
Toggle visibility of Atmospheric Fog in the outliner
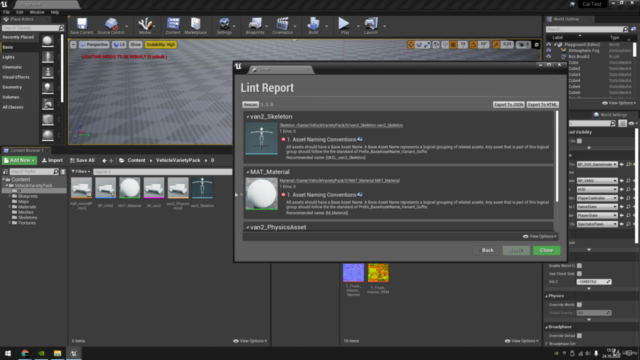[x=549, y=51]
